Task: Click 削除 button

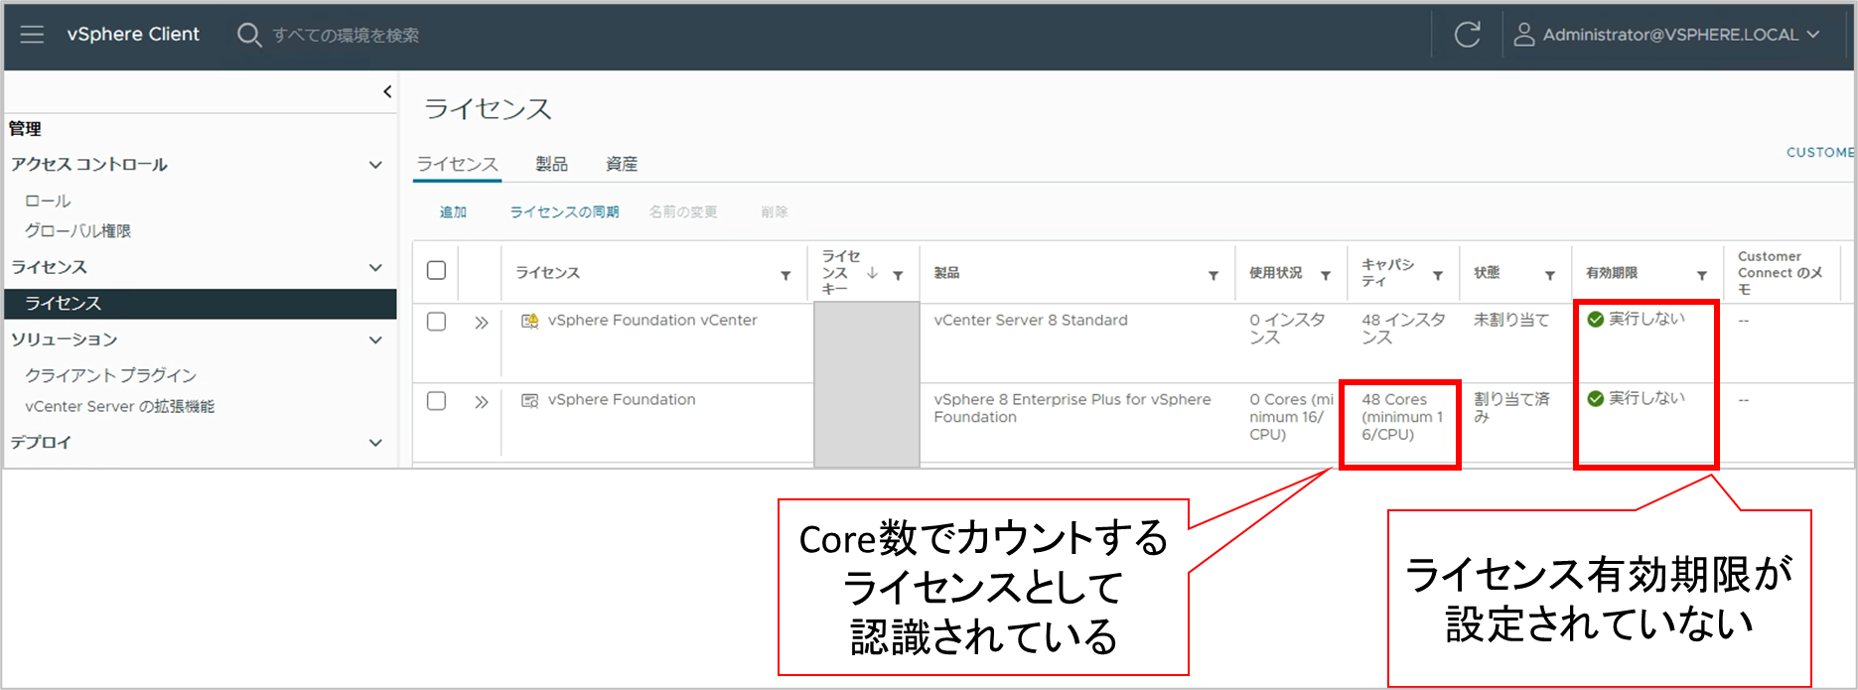Action: coord(774,212)
